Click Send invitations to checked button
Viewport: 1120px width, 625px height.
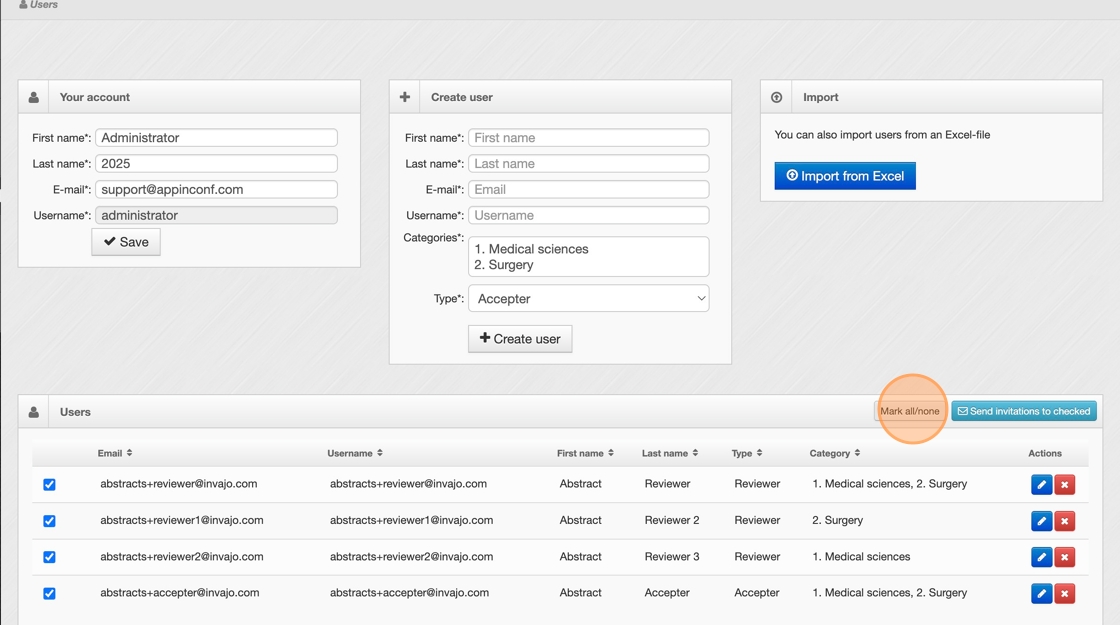pos(1023,411)
